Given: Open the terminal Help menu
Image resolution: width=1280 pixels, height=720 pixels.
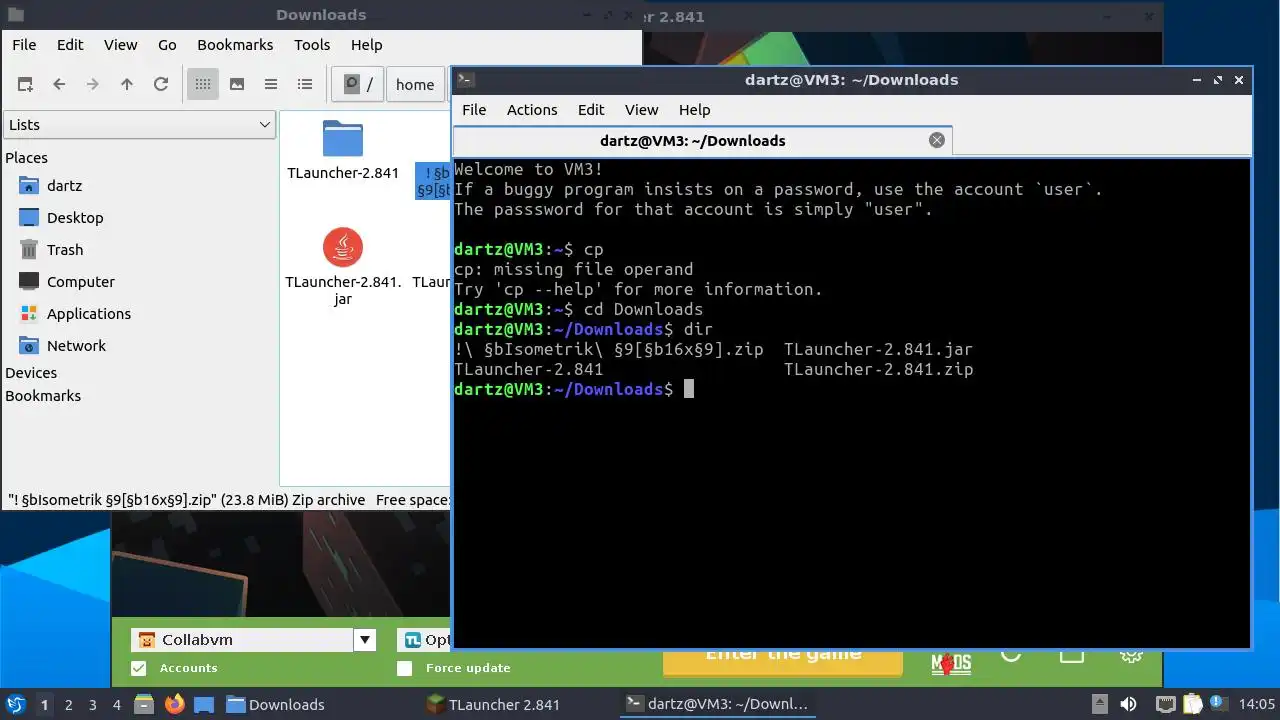Looking at the screenshot, I should tap(695, 110).
